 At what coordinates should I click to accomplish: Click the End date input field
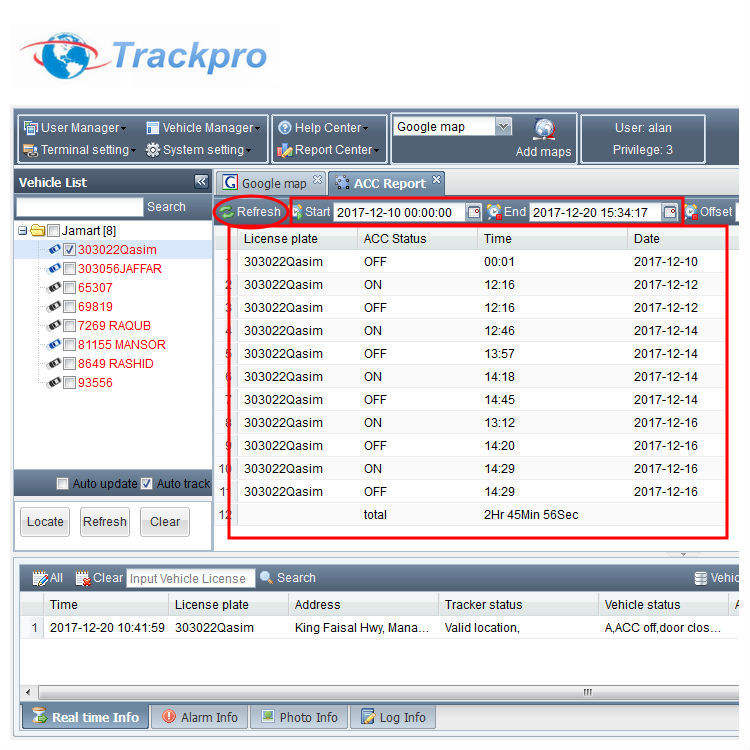(x=596, y=212)
